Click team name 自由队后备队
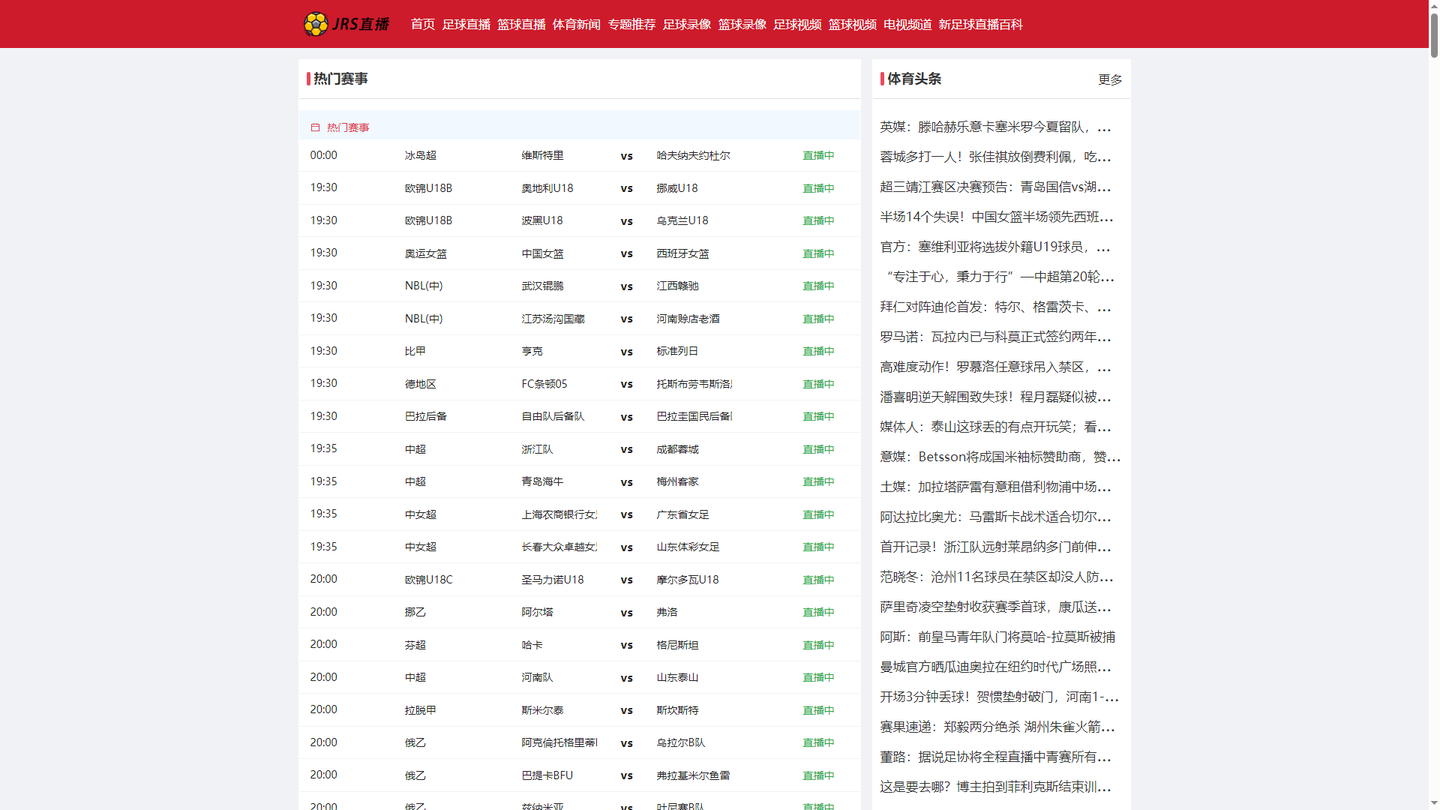Viewport: 1440px width, 810px height. 553,417
